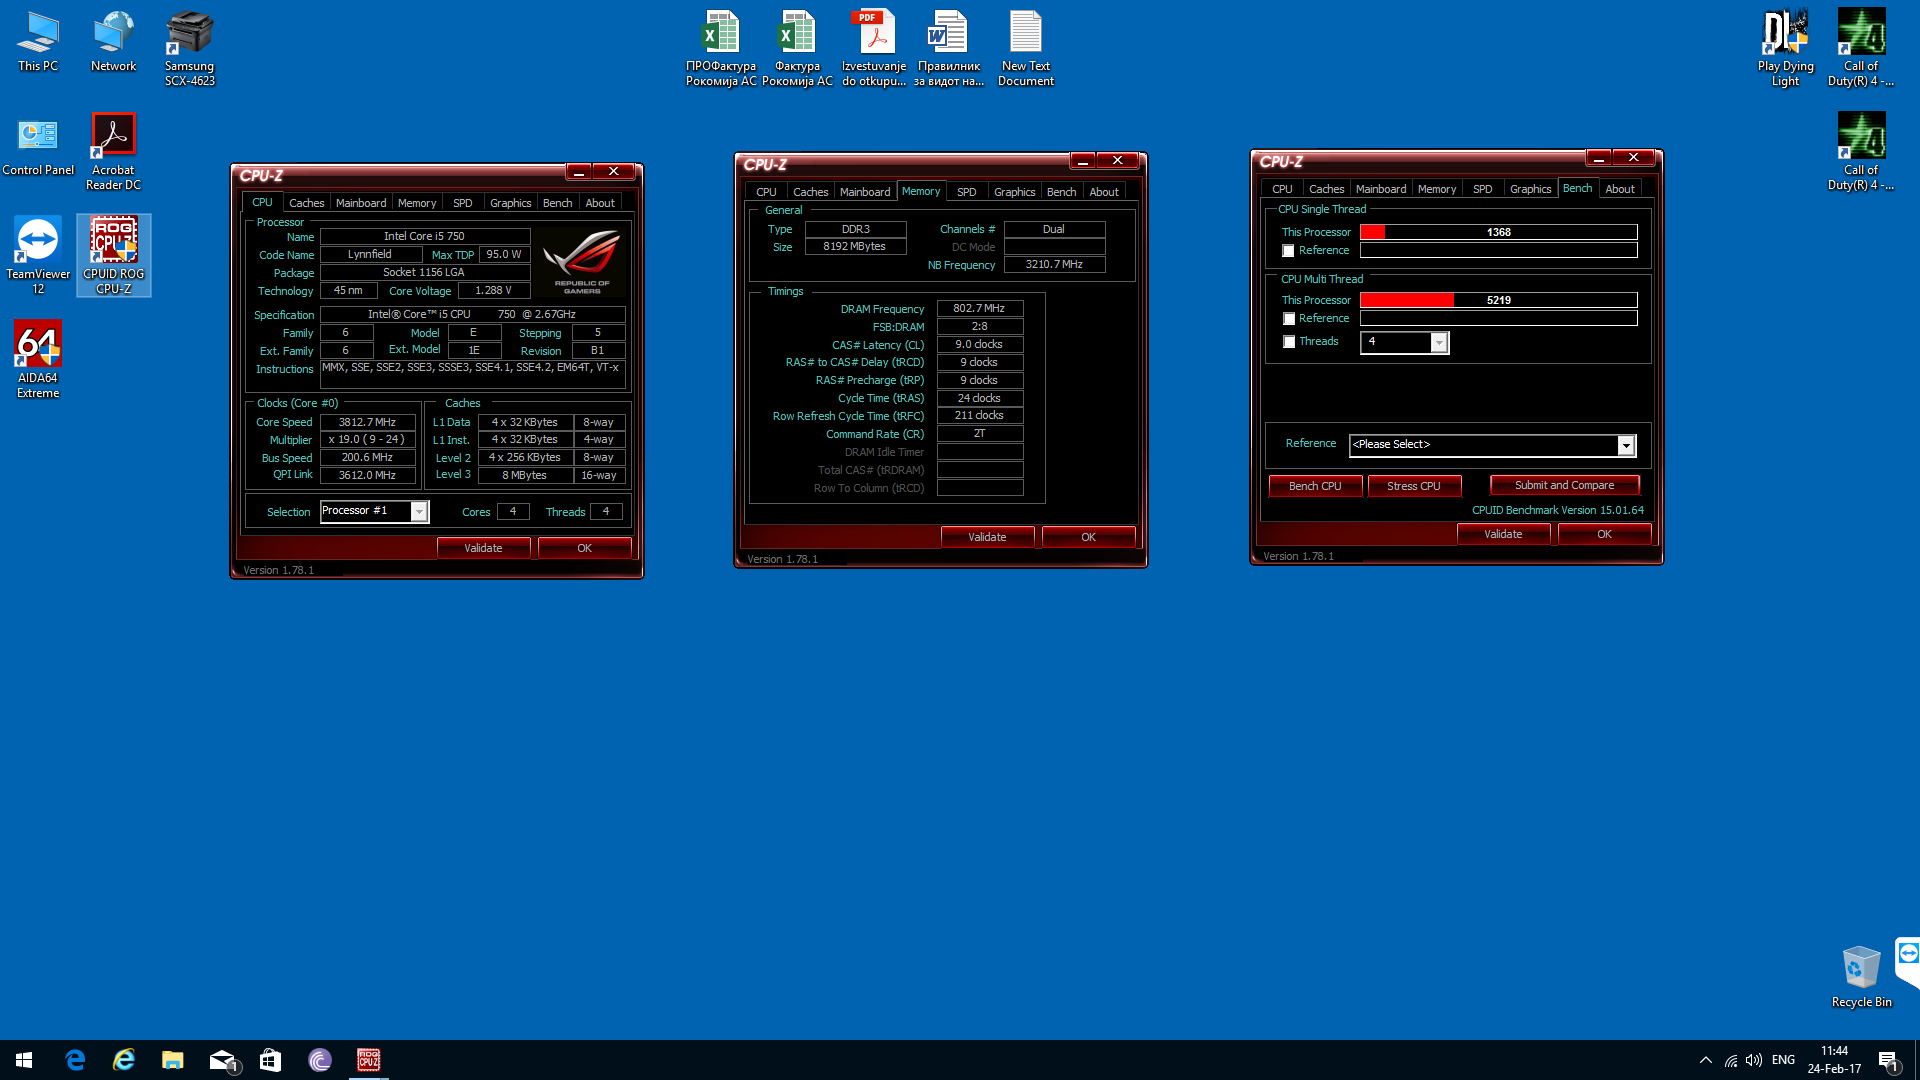Open Microsoft Edge from taskbar
Image resolution: width=1920 pixels, height=1080 pixels.
click(75, 1060)
